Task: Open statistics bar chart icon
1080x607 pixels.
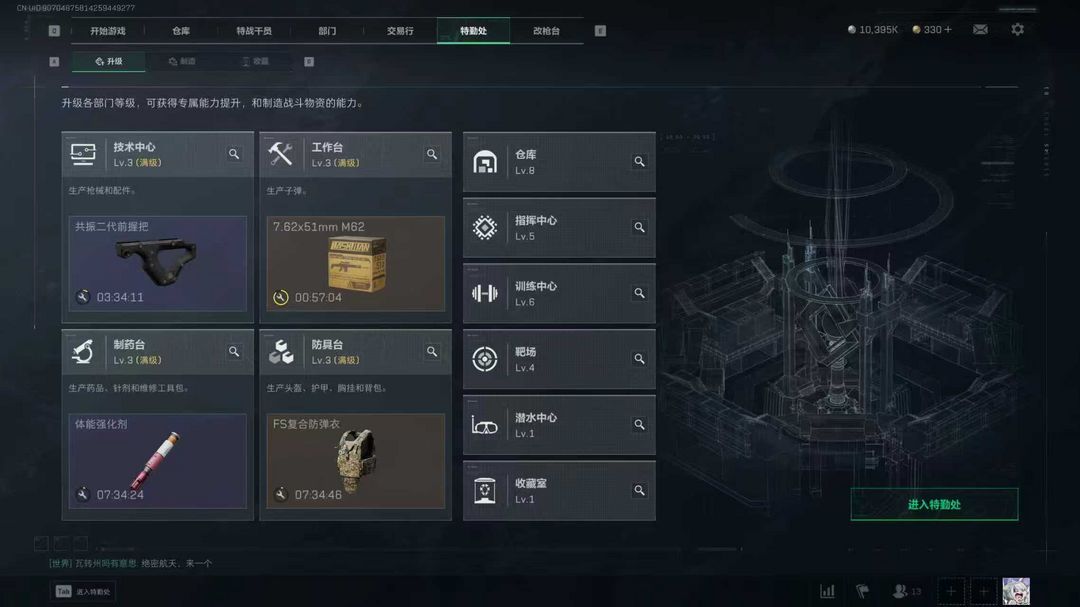Action: (827, 591)
